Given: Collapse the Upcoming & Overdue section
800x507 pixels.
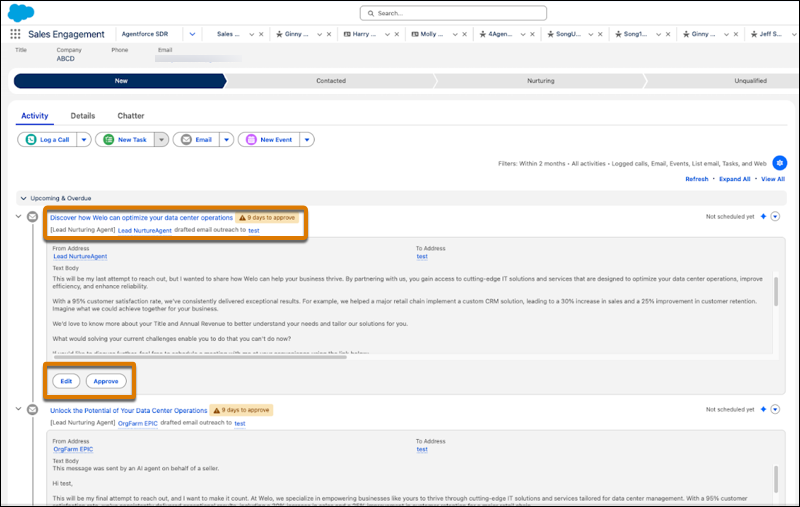Looking at the screenshot, I should click(x=23, y=198).
